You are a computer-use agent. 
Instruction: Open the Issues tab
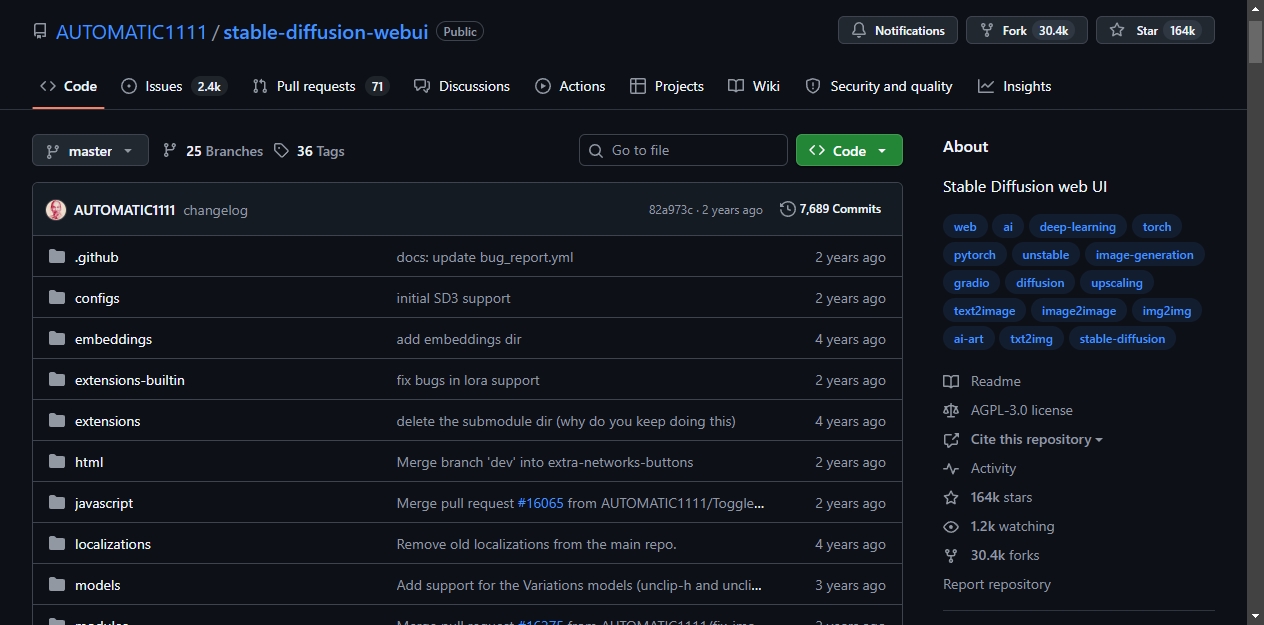coord(174,86)
